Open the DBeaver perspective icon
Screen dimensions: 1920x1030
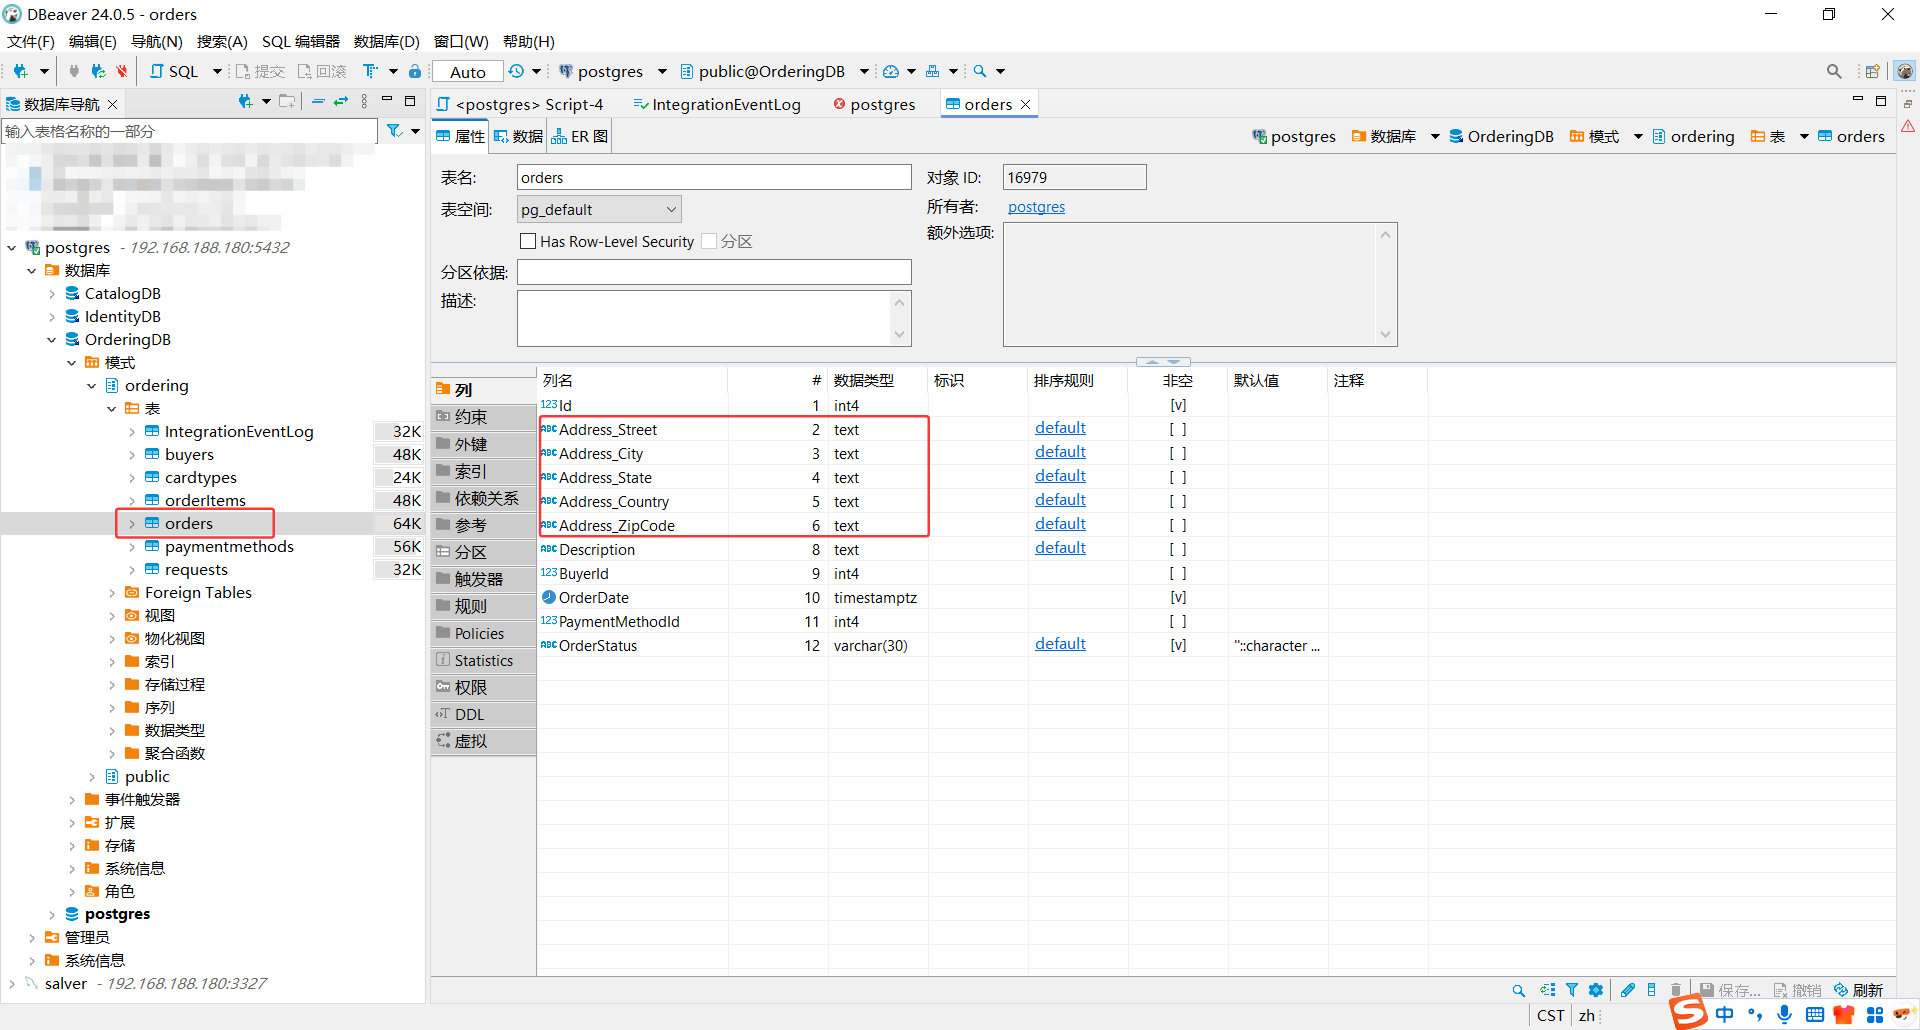click(x=1905, y=71)
